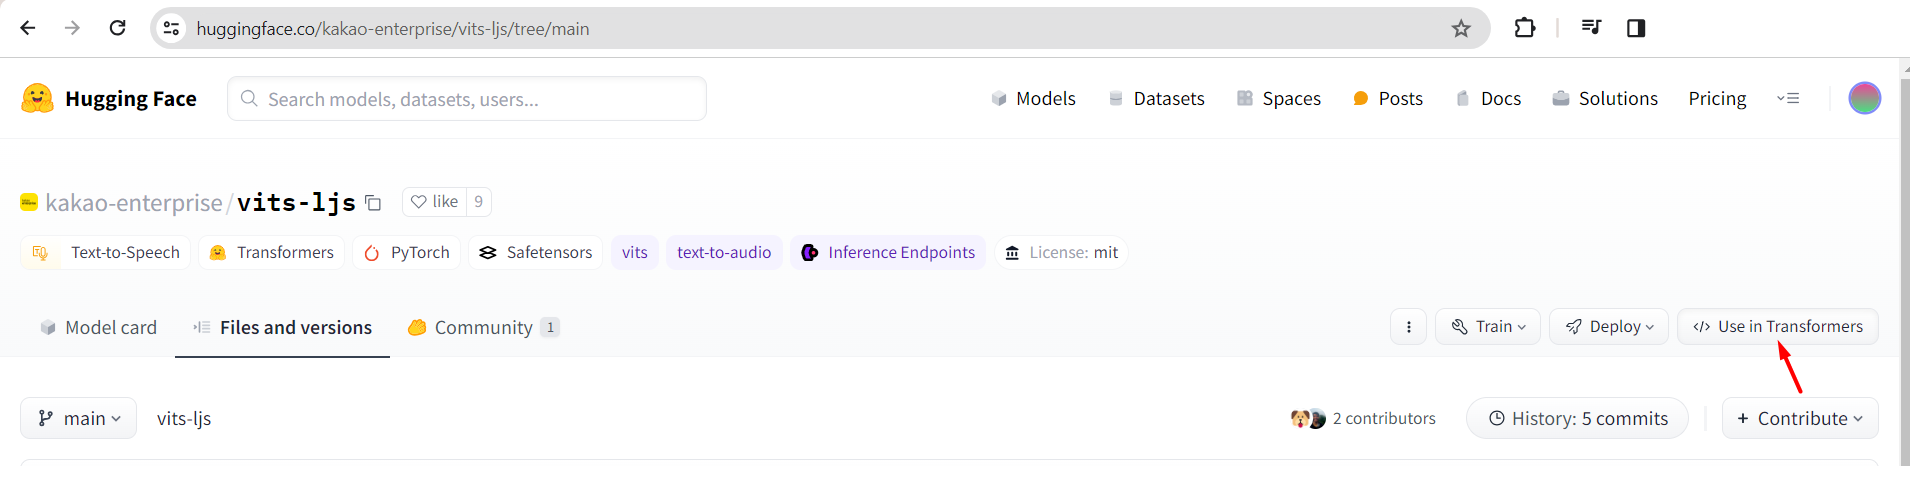1910x478 pixels.
Task: Focus the Search models, datasets, users field
Action: click(467, 99)
